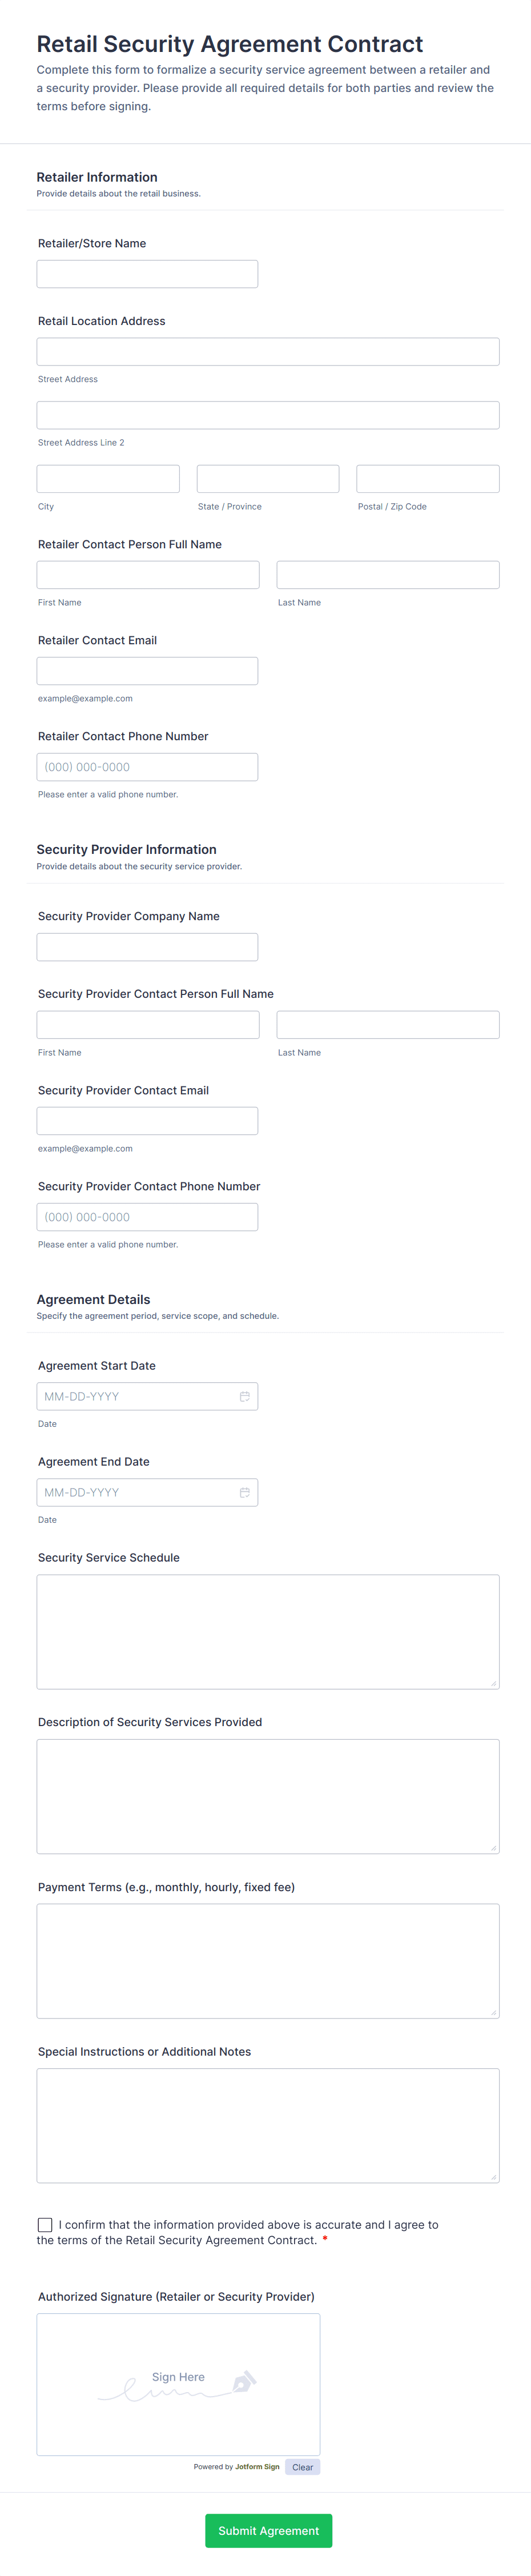
Task: Select the Street Address Line 2 field
Action: pyautogui.click(x=268, y=415)
